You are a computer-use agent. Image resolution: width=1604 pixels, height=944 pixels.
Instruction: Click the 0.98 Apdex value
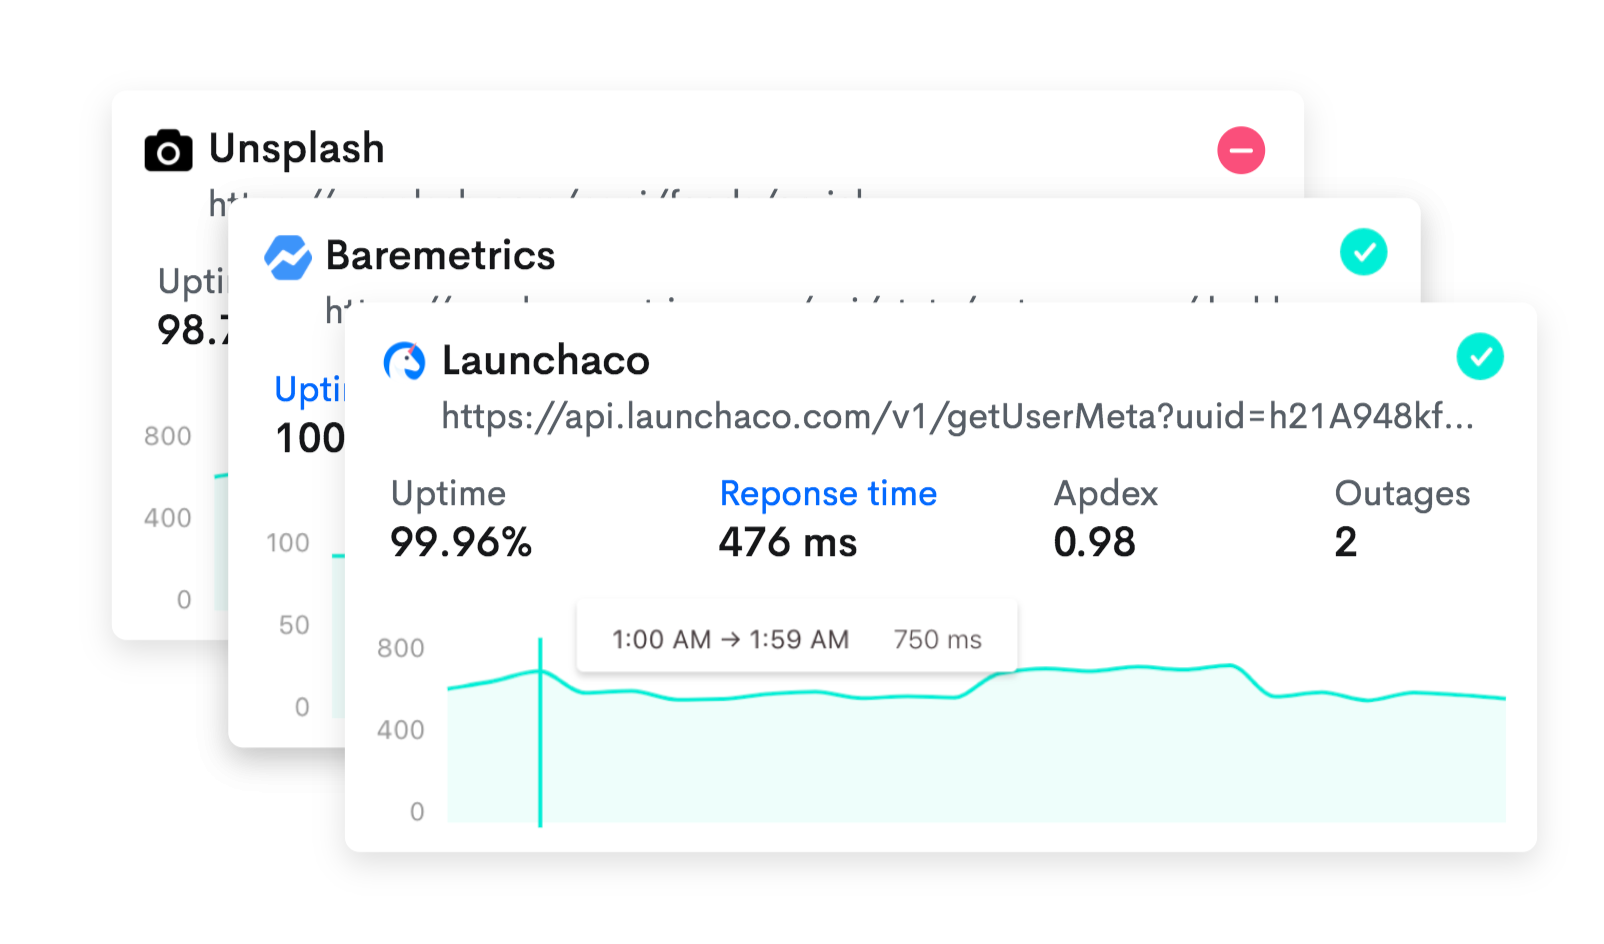point(1094,542)
